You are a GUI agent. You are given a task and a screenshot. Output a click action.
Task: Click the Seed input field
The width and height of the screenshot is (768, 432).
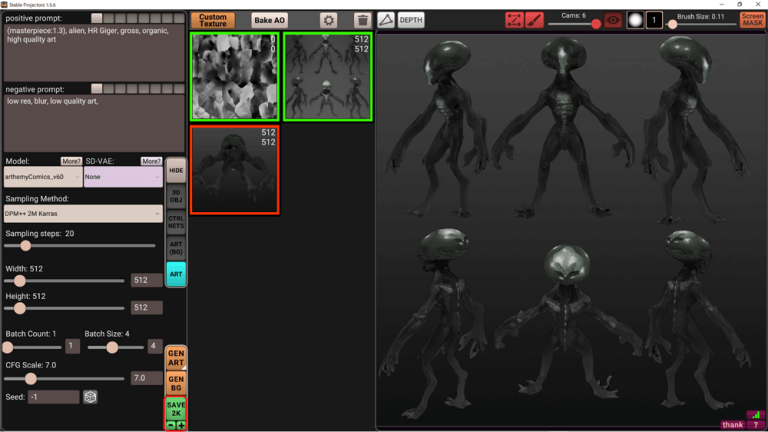53,397
